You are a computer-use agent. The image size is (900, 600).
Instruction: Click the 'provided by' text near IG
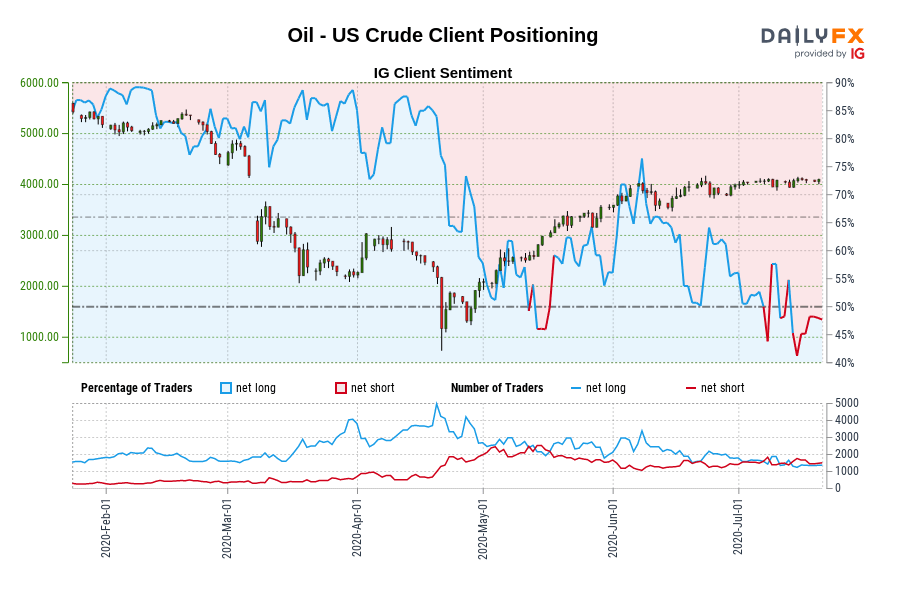point(820,54)
